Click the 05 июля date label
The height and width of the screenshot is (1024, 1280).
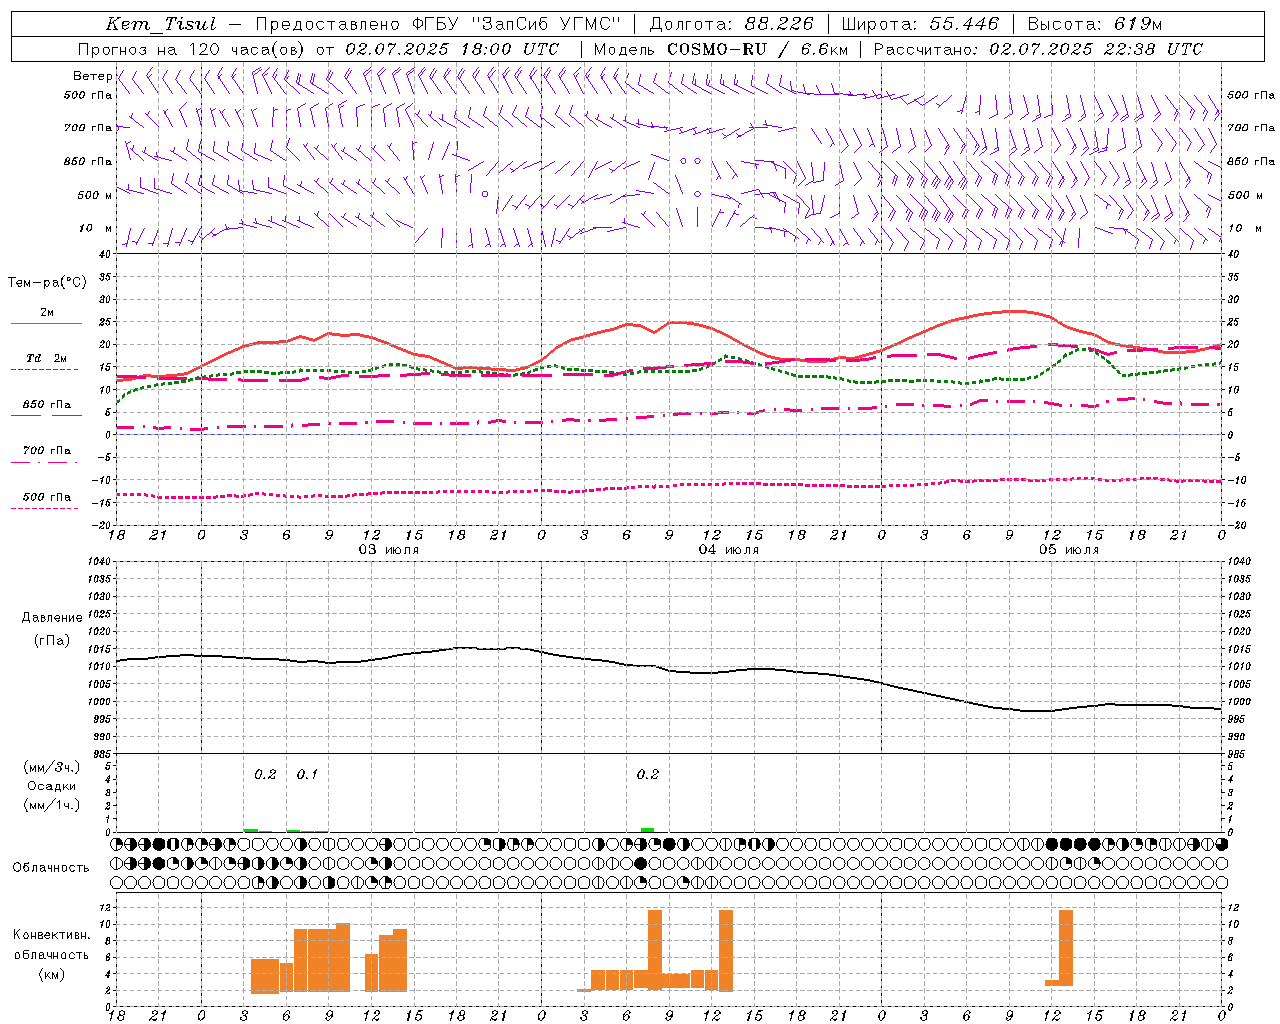1069,550
